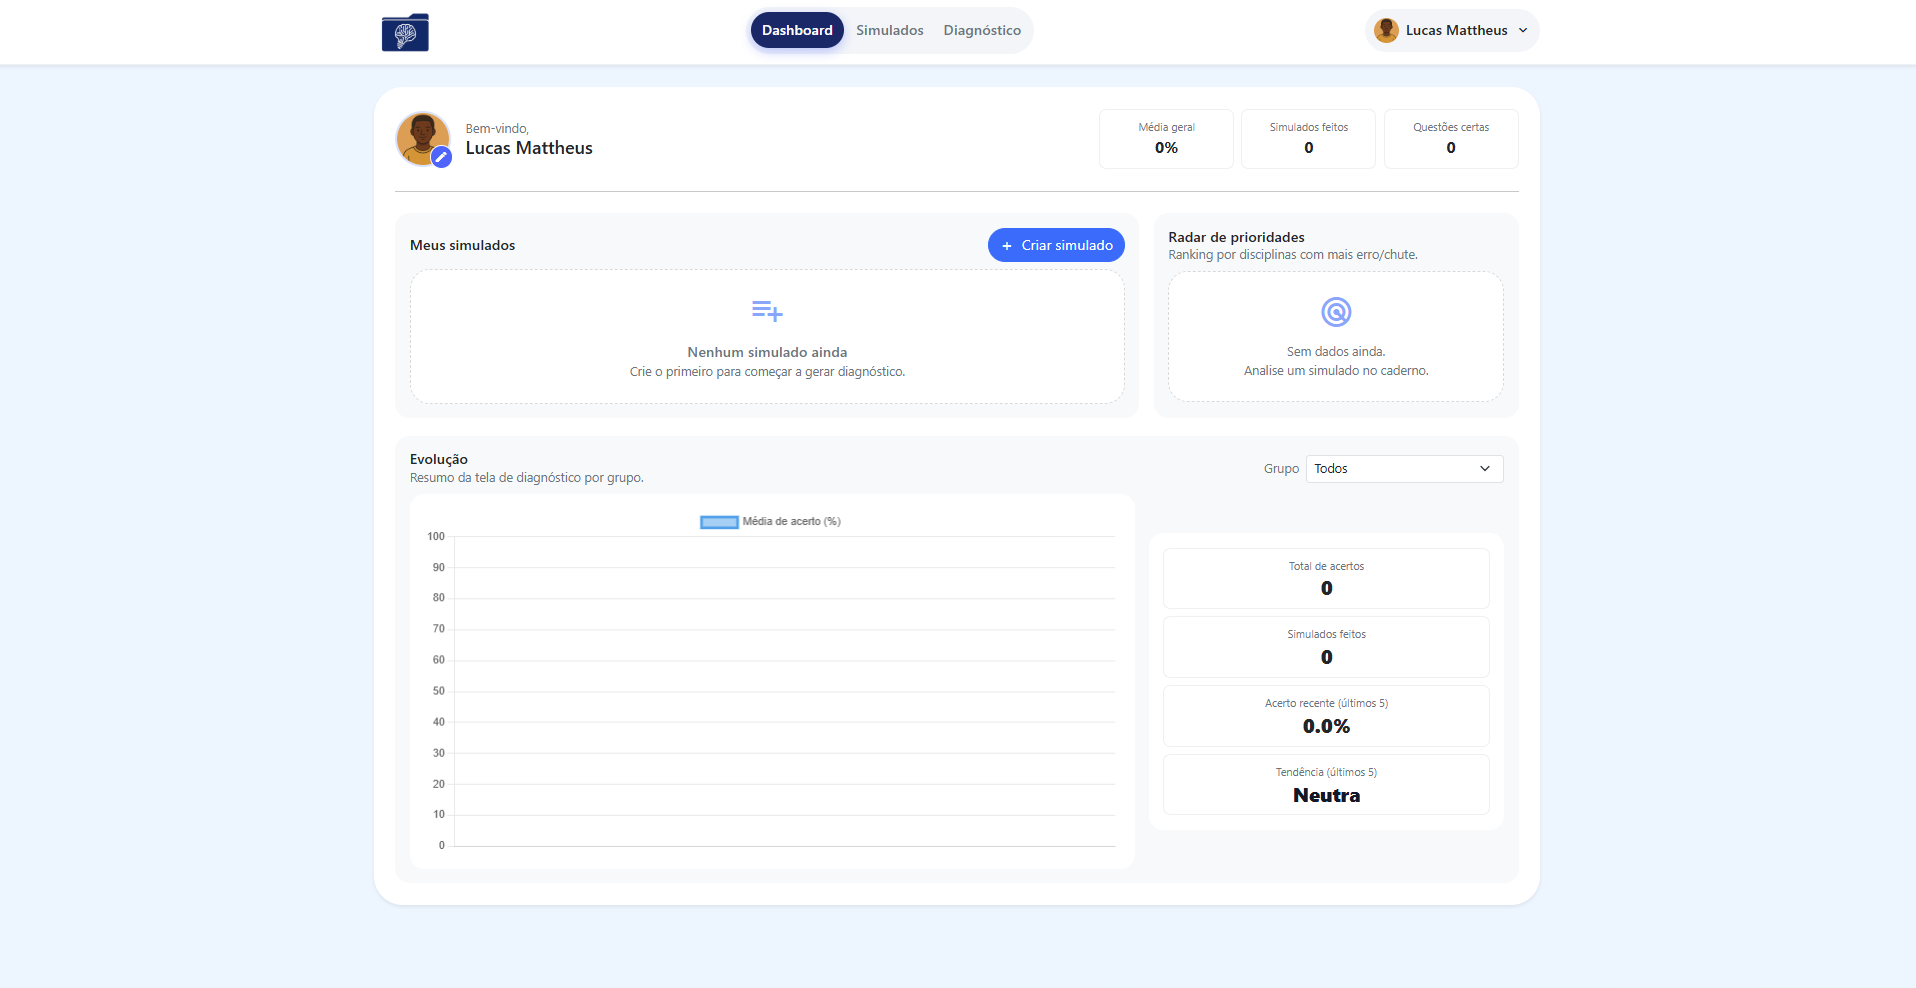
Task: Click the large profile avatar photo
Action: pos(421,137)
